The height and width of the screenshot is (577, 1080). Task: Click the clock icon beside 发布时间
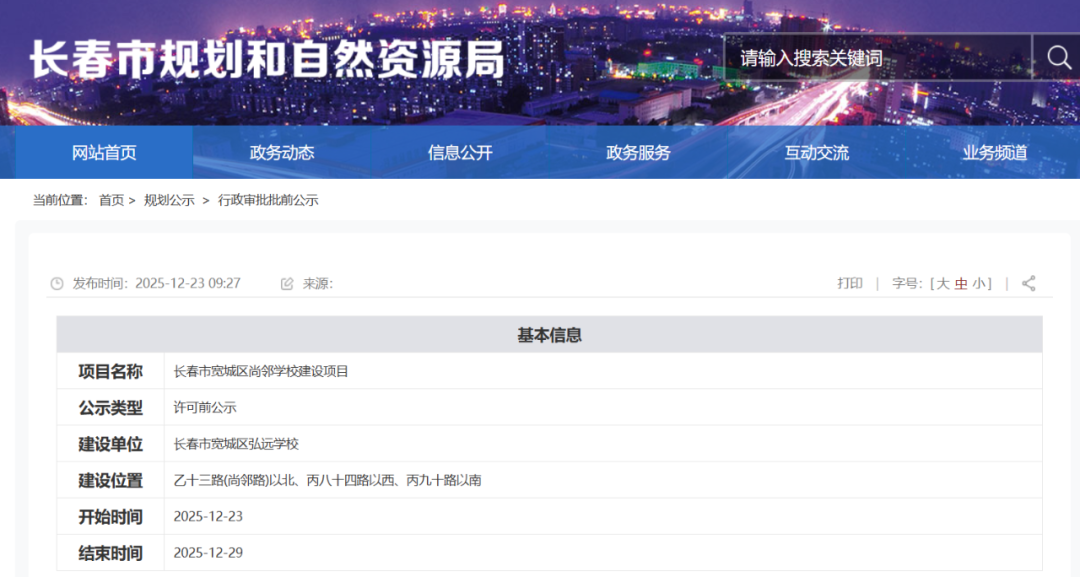point(57,283)
